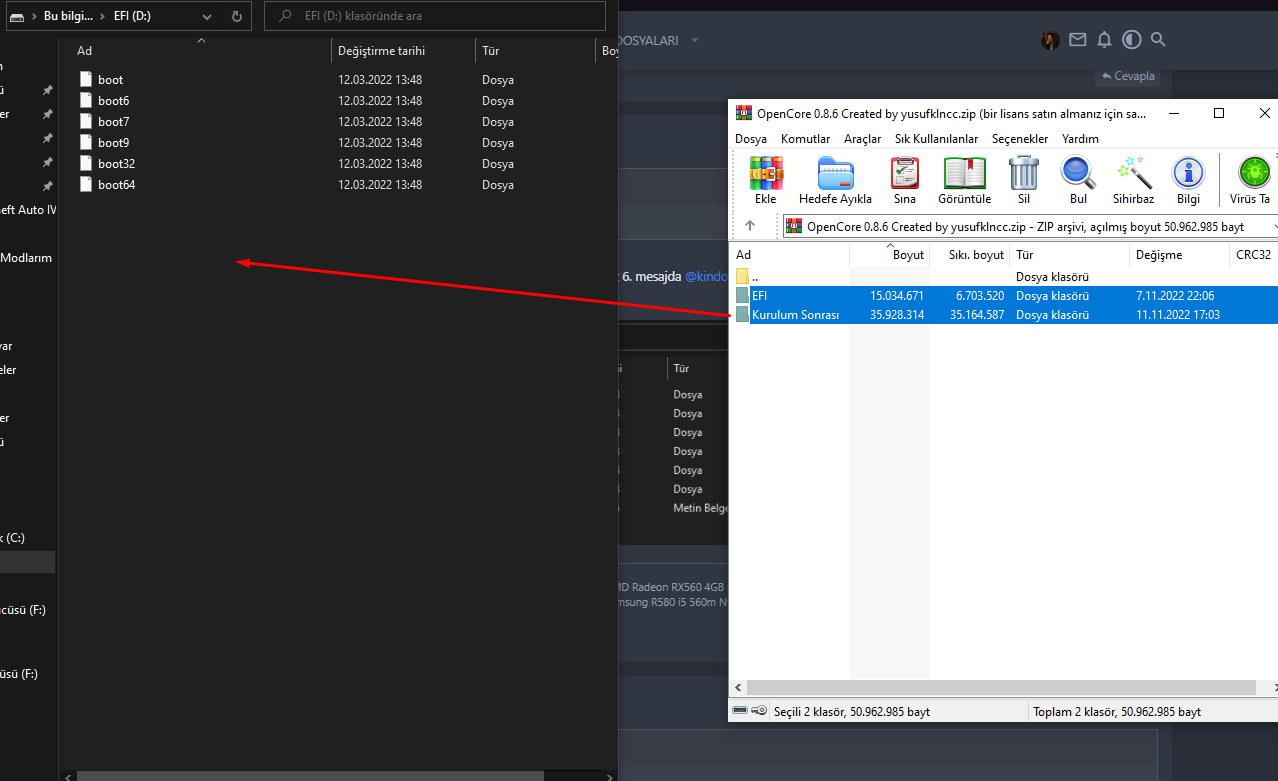Open the Seçenekler menu in WinRAR
Screen dimensions: 1278x781
tap(1019, 139)
